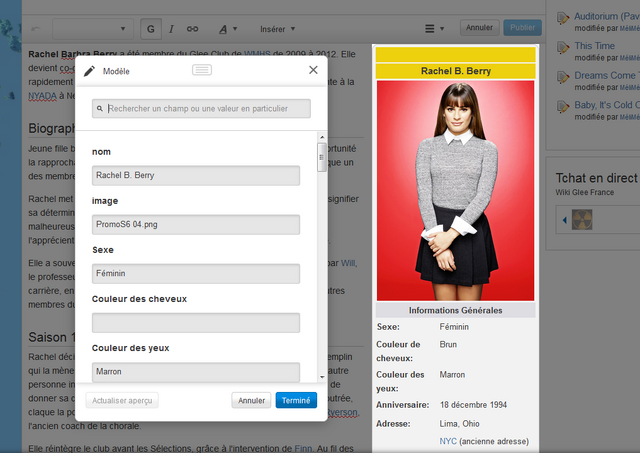Click the dialog scrollbar up arrow

322,137
